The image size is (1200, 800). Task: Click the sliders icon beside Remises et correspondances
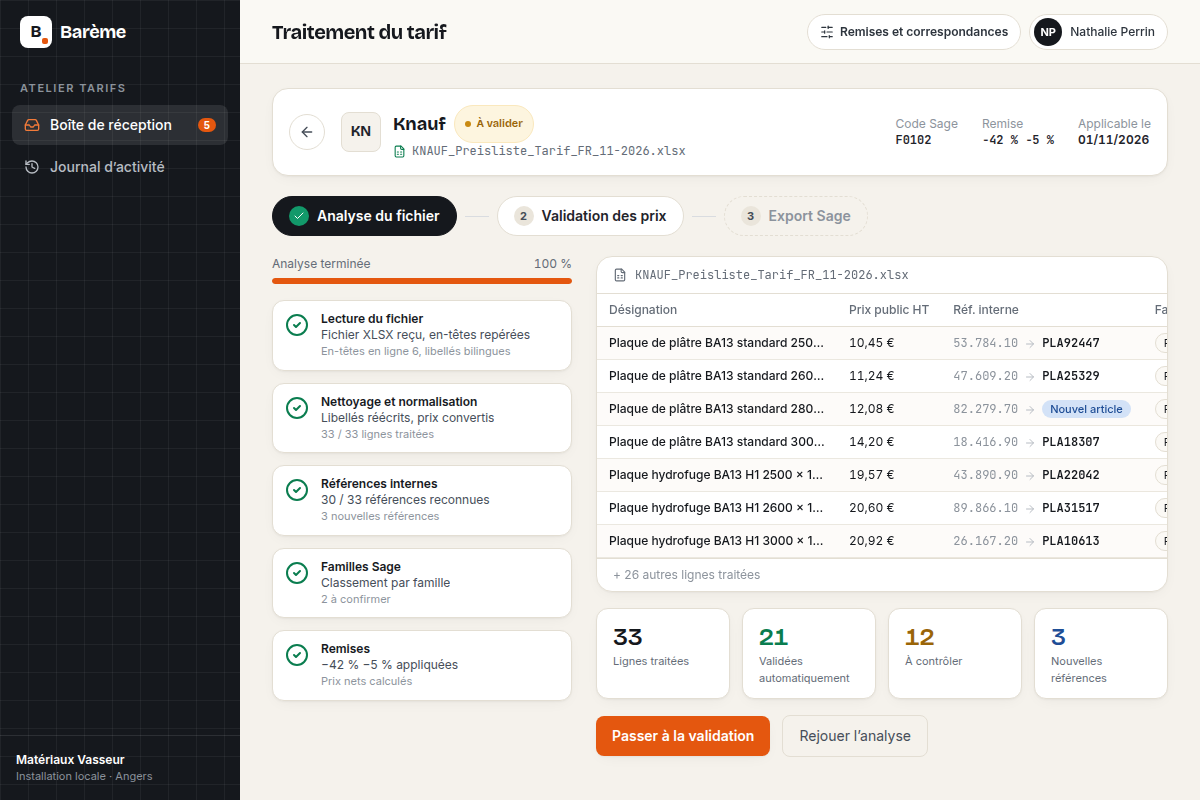tap(827, 32)
